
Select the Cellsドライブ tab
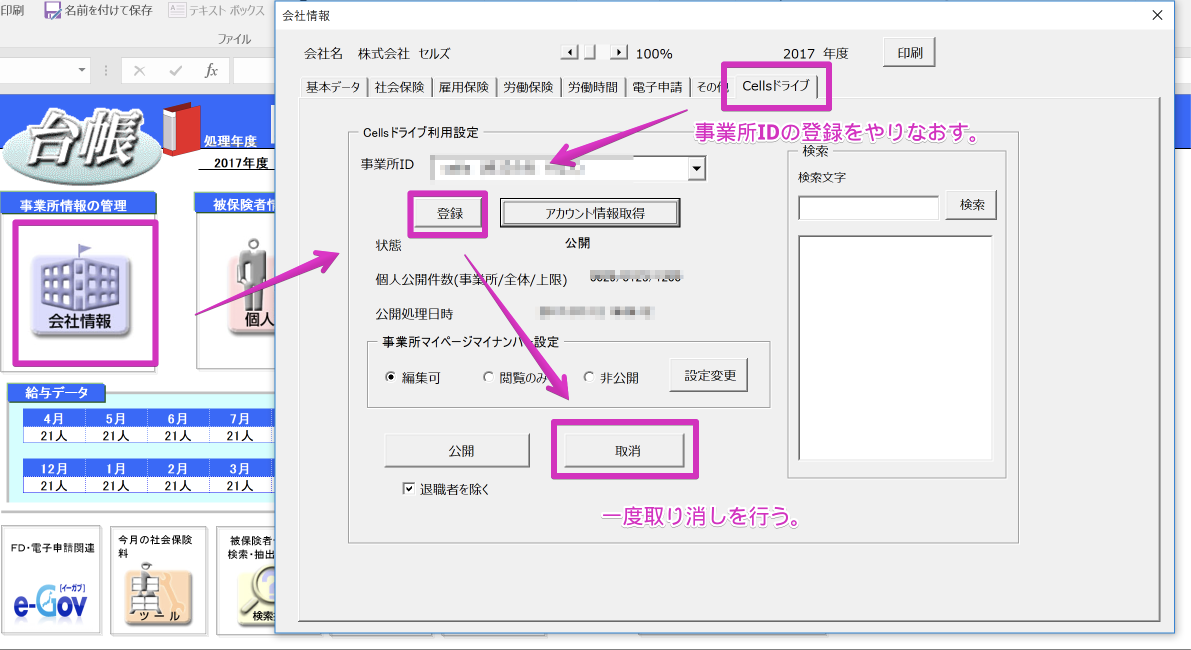[776, 86]
